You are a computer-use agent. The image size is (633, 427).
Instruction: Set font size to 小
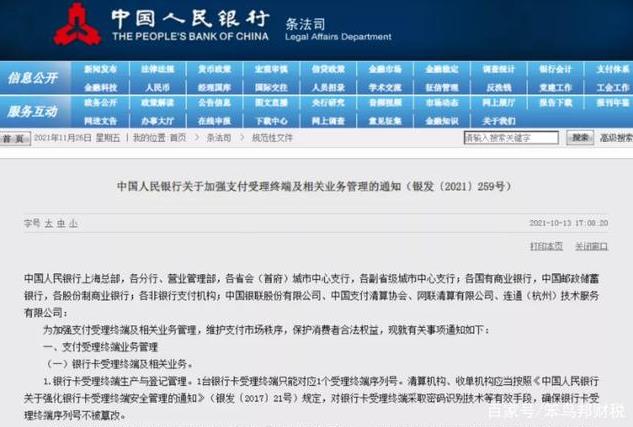pos(73,223)
